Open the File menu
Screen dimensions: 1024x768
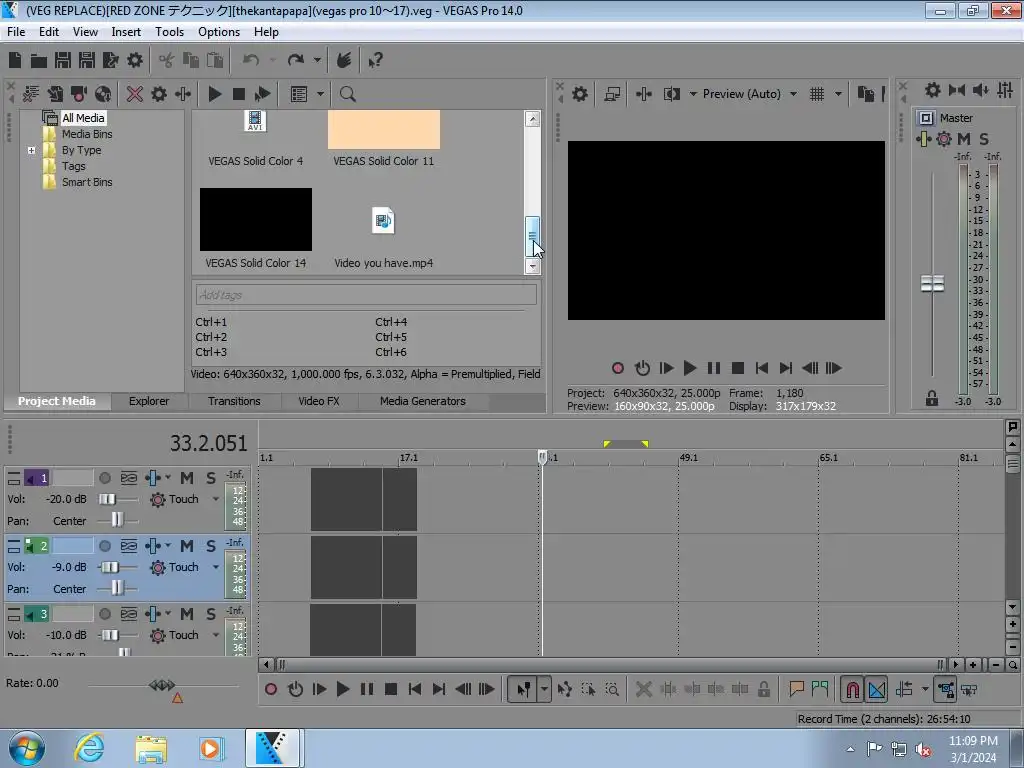[16, 32]
